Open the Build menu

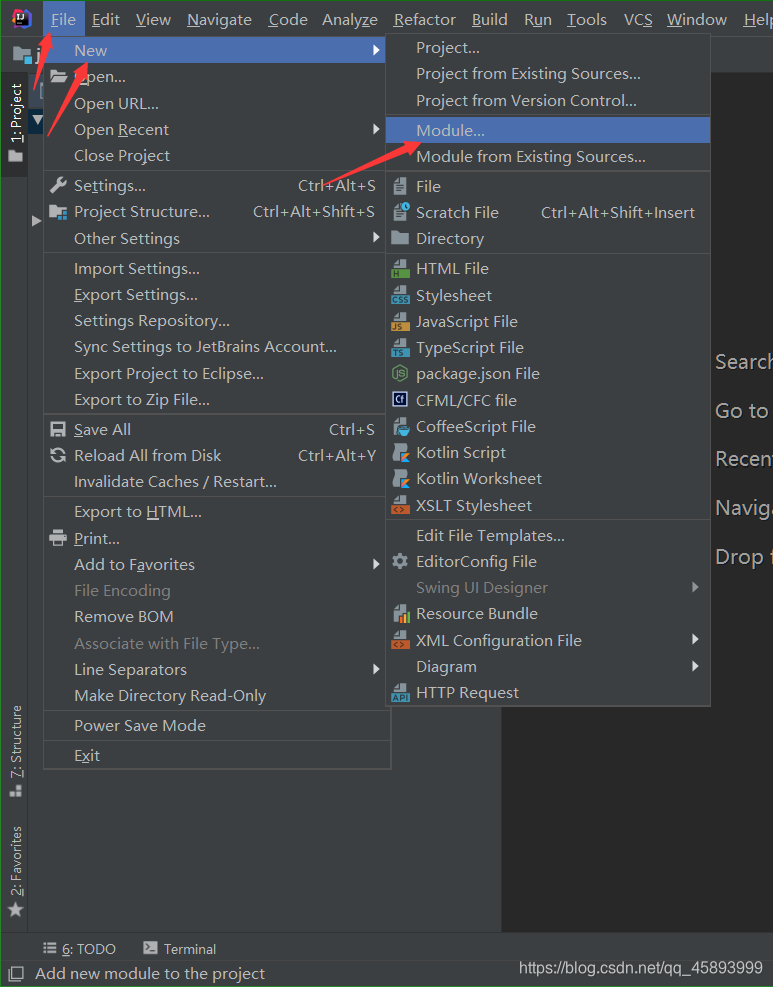pyautogui.click(x=489, y=20)
